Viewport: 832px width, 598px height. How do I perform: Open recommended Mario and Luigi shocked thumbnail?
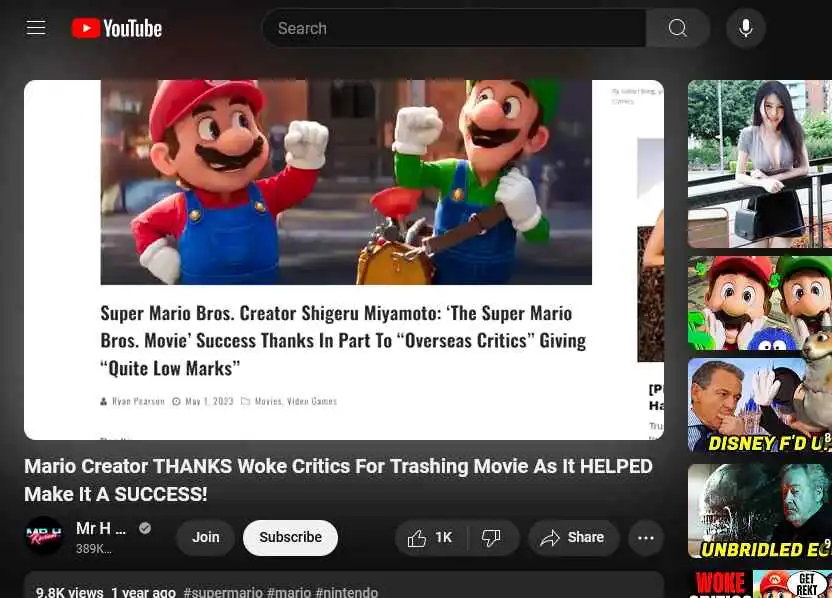click(x=760, y=303)
